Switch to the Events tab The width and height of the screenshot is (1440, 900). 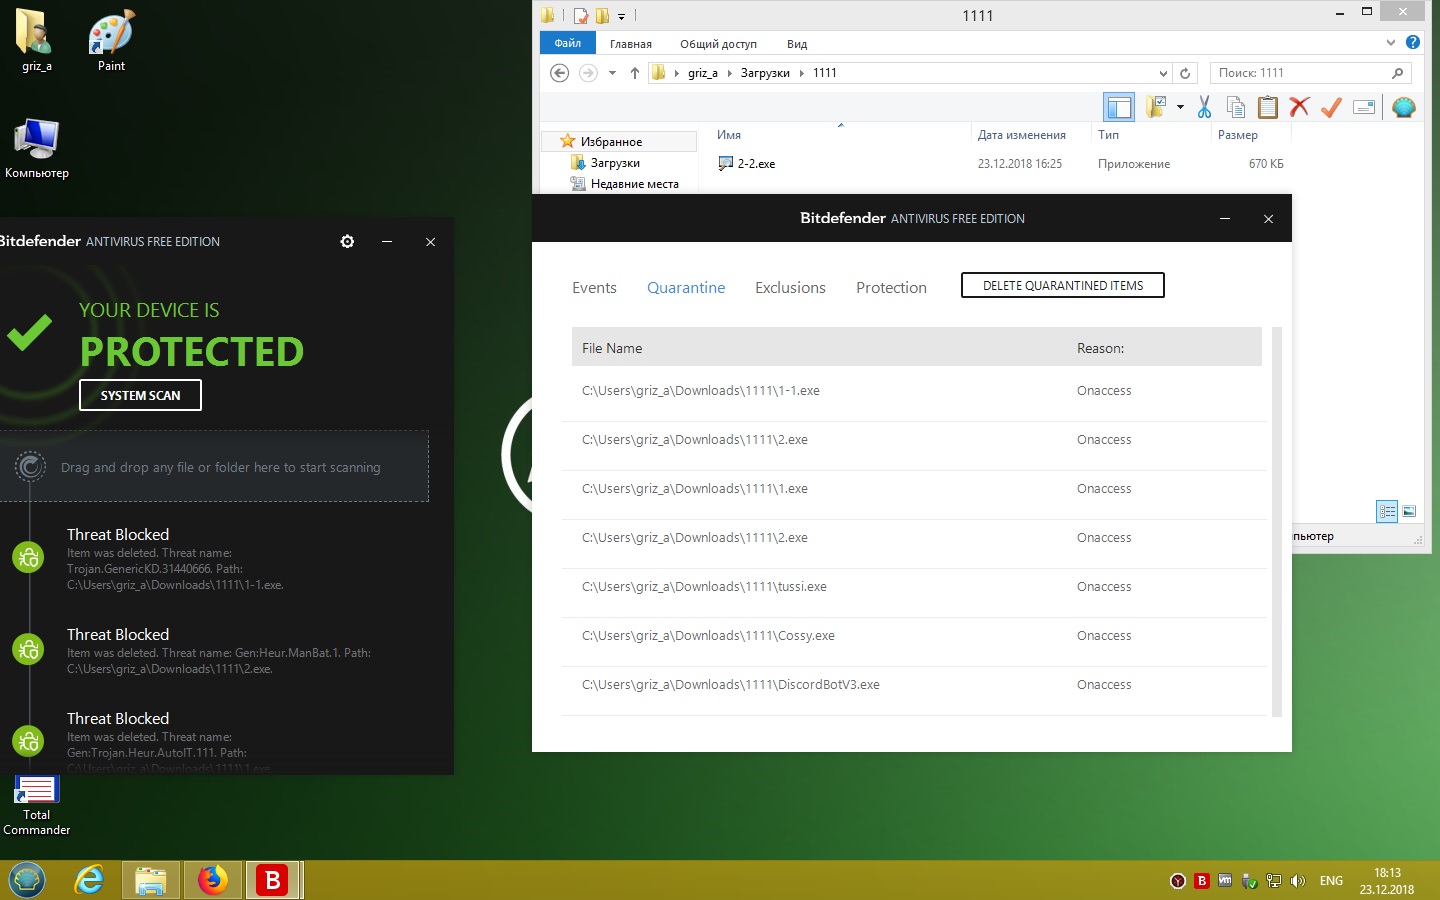point(594,288)
